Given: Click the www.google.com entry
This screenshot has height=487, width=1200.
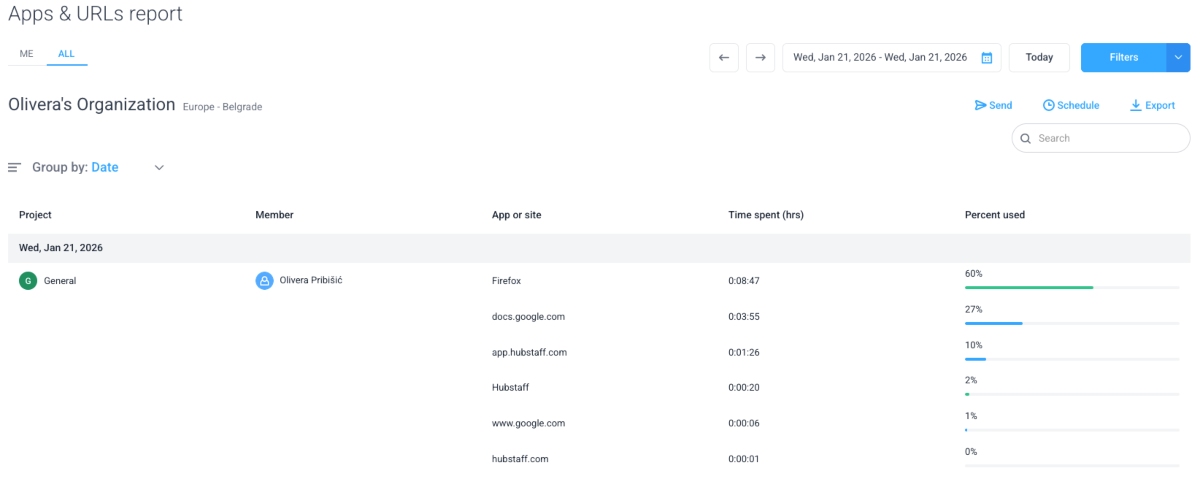Looking at the screenshot, I should [528, 423].
